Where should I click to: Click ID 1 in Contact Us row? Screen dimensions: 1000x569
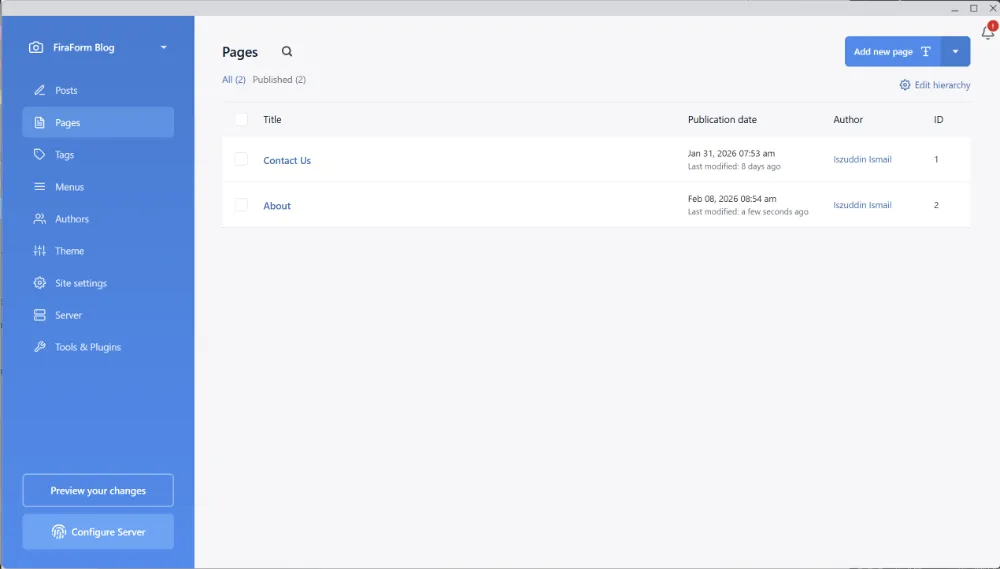[x=936, y=159]
